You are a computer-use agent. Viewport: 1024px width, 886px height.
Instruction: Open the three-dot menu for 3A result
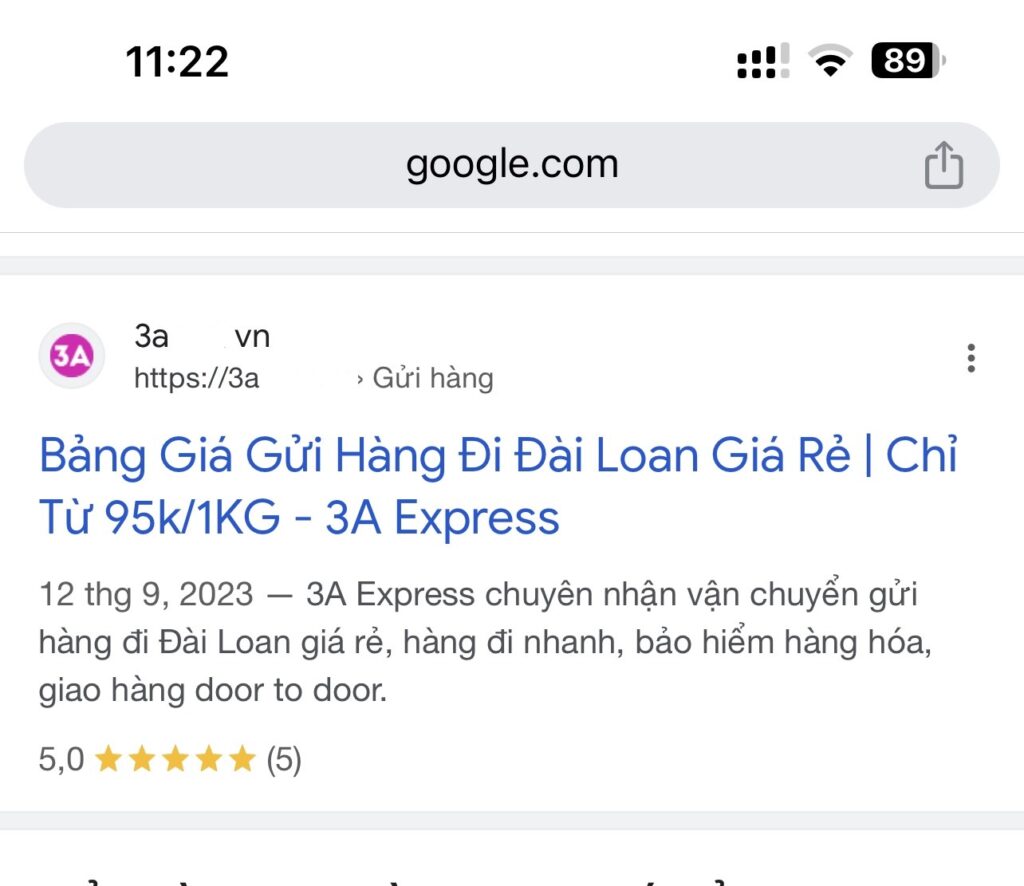[971, 358]
